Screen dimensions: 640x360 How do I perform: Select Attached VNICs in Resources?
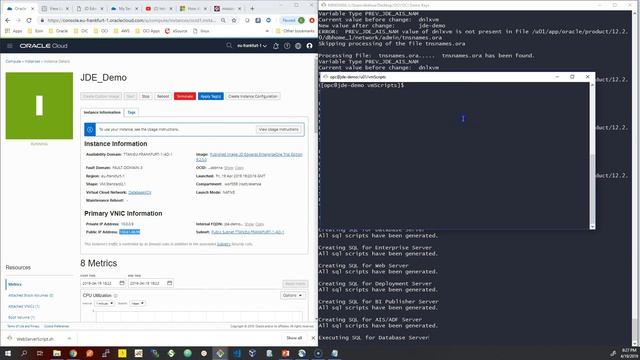24,306
